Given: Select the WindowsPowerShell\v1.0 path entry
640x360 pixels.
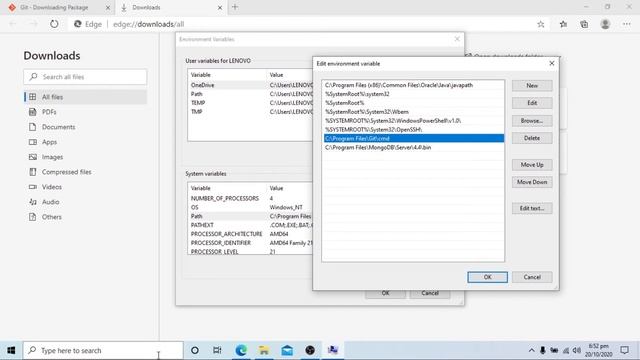Looking at the screenshot, I should click(x=413, y=121).
